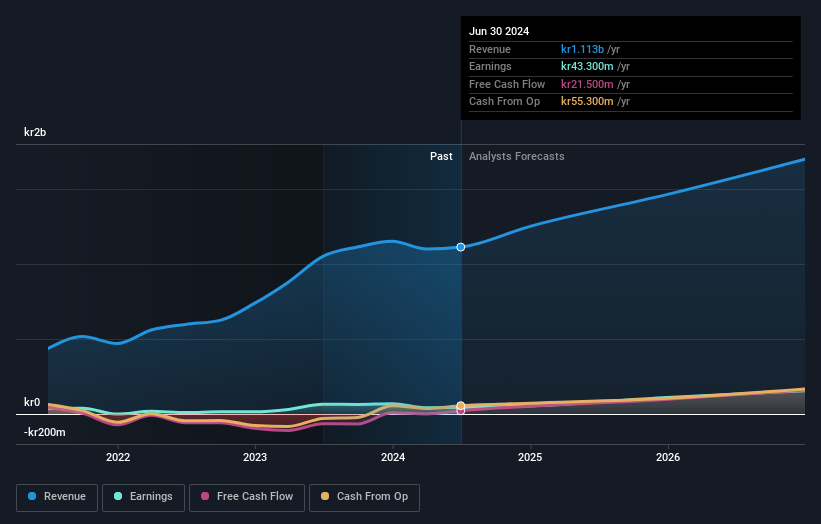This screenshot has width=821, height=524.
Task: Click the kr1.113b revenue value
Action: point(582,49)
